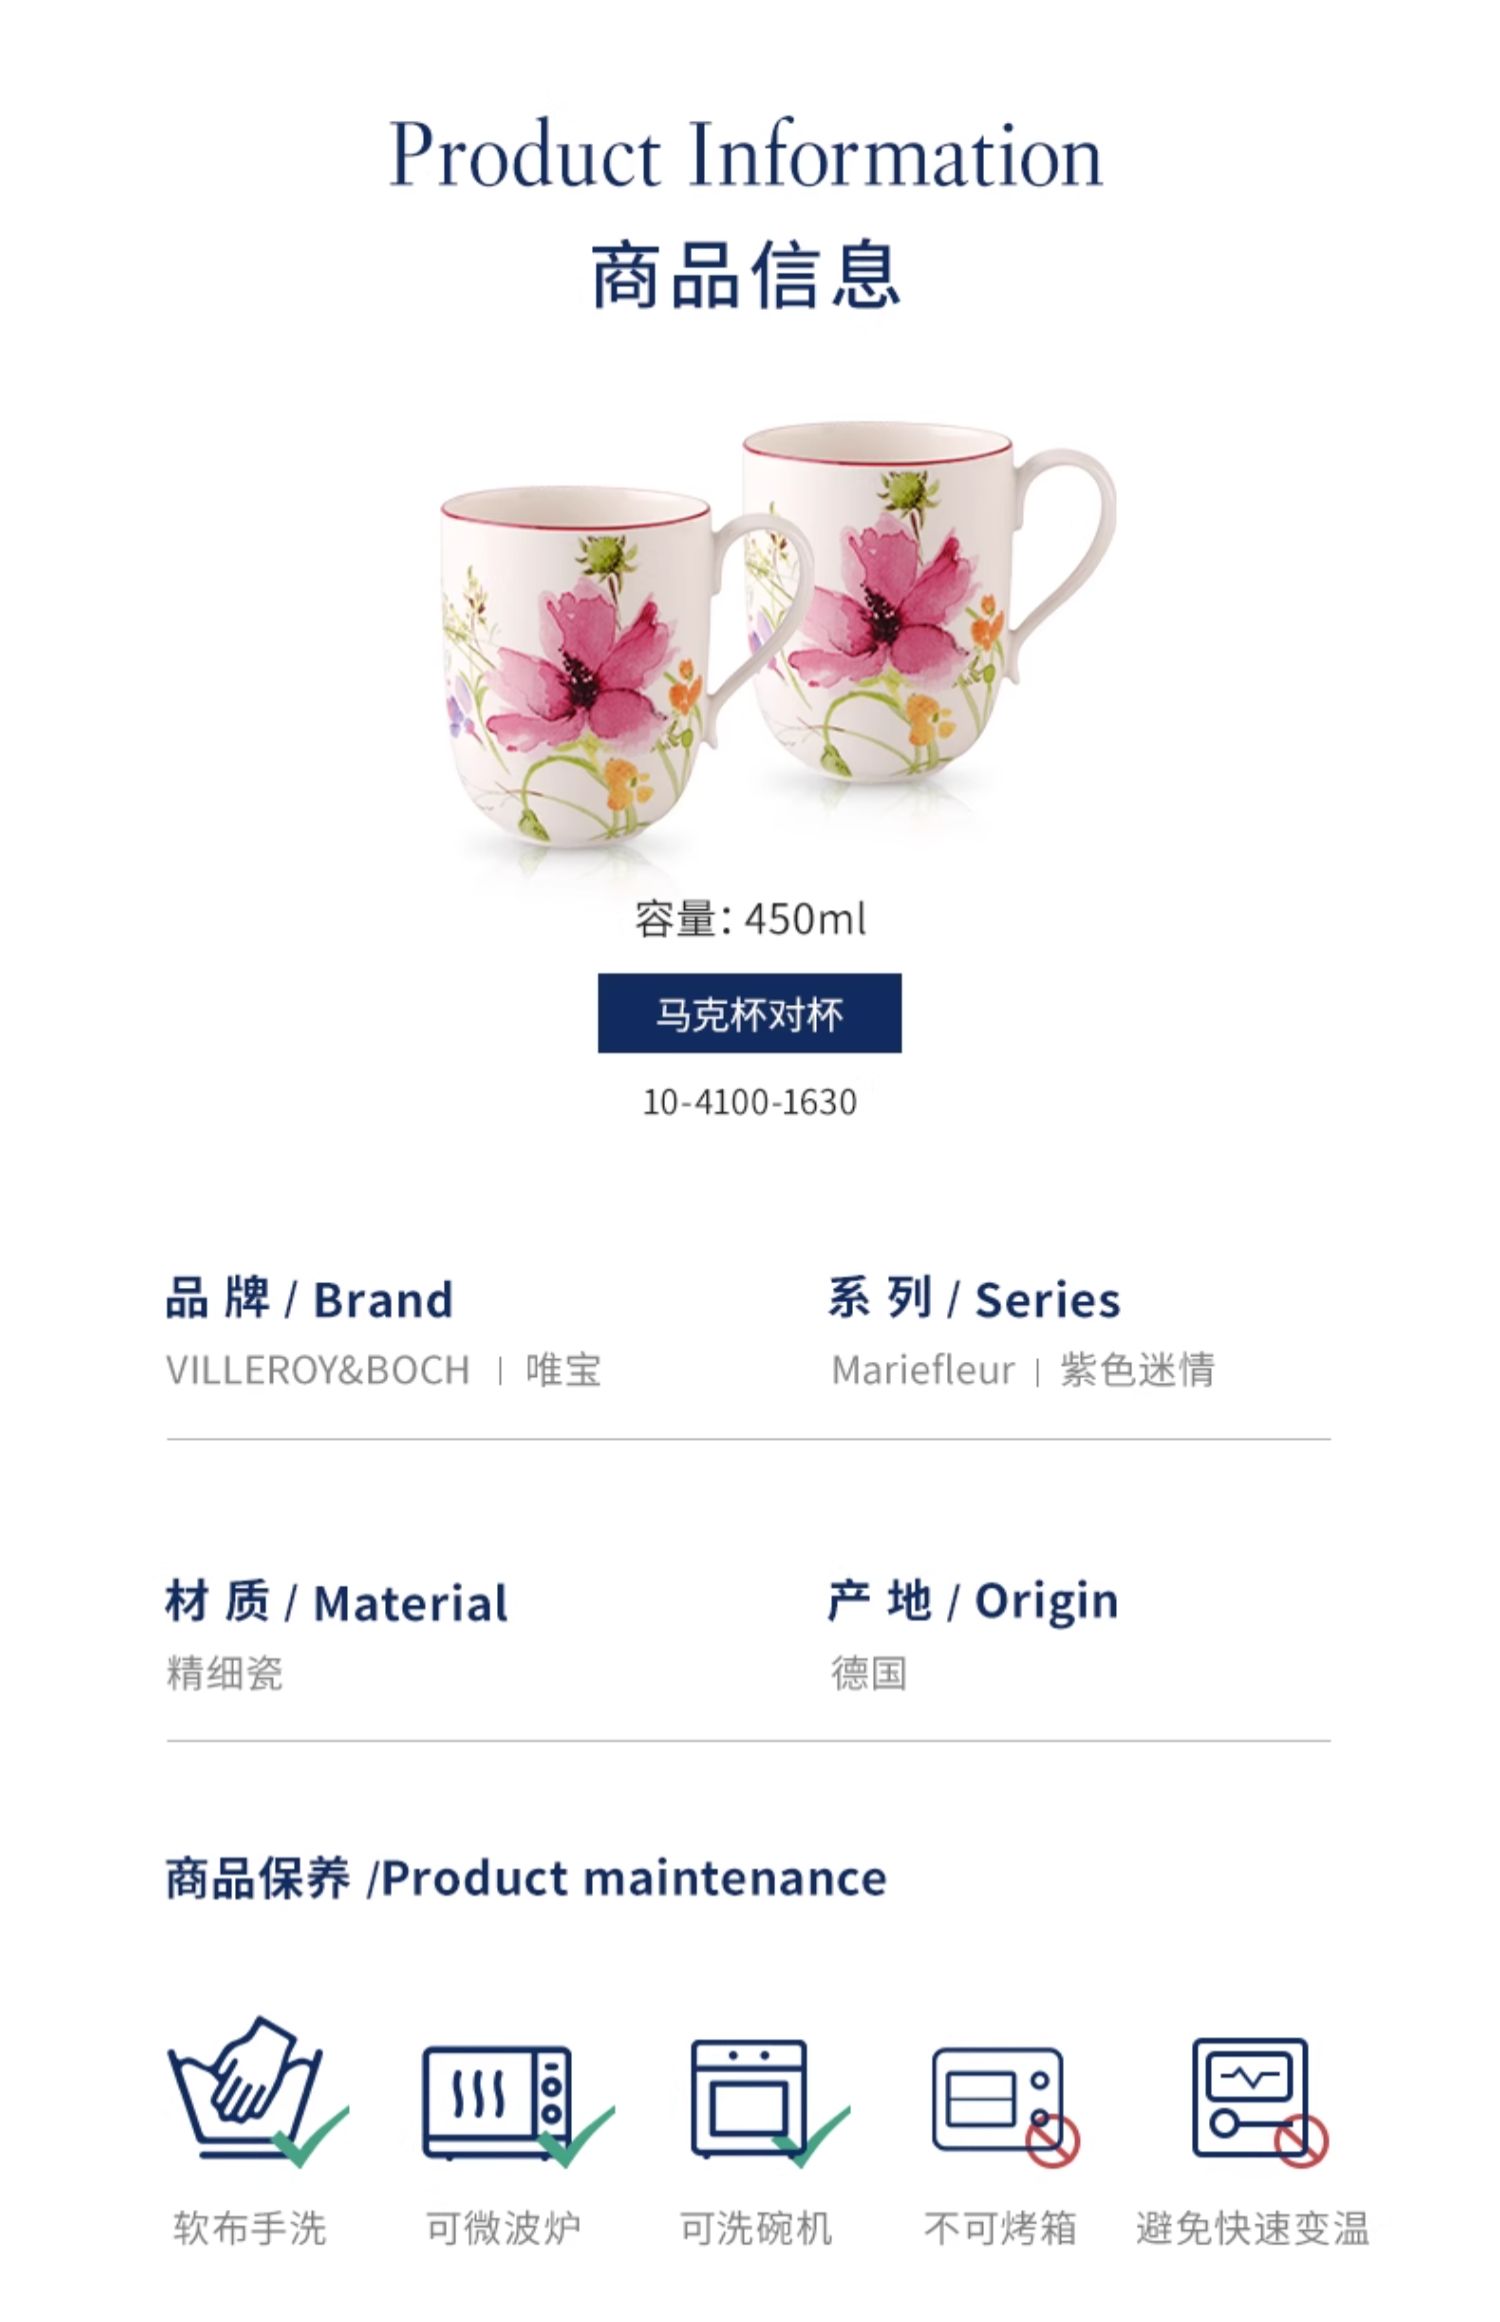Click the 马克杯对杯 blue button
The width and height of the screenshot is (1500, 2322).
[x=749, y=1013]
